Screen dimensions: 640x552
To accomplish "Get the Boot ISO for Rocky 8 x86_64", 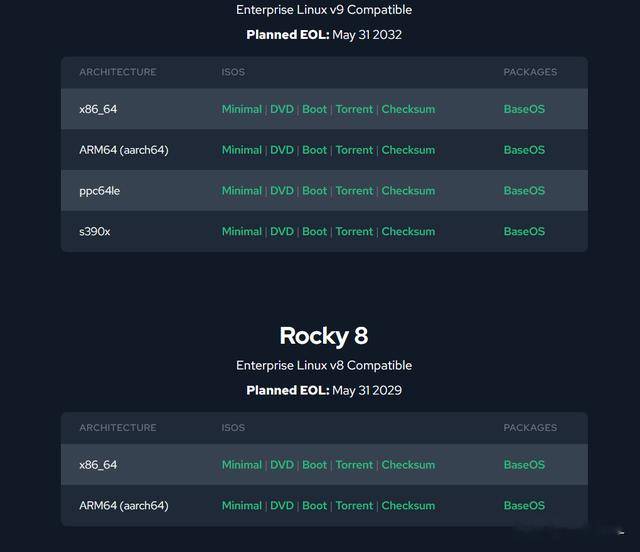I will pos(314,465).
